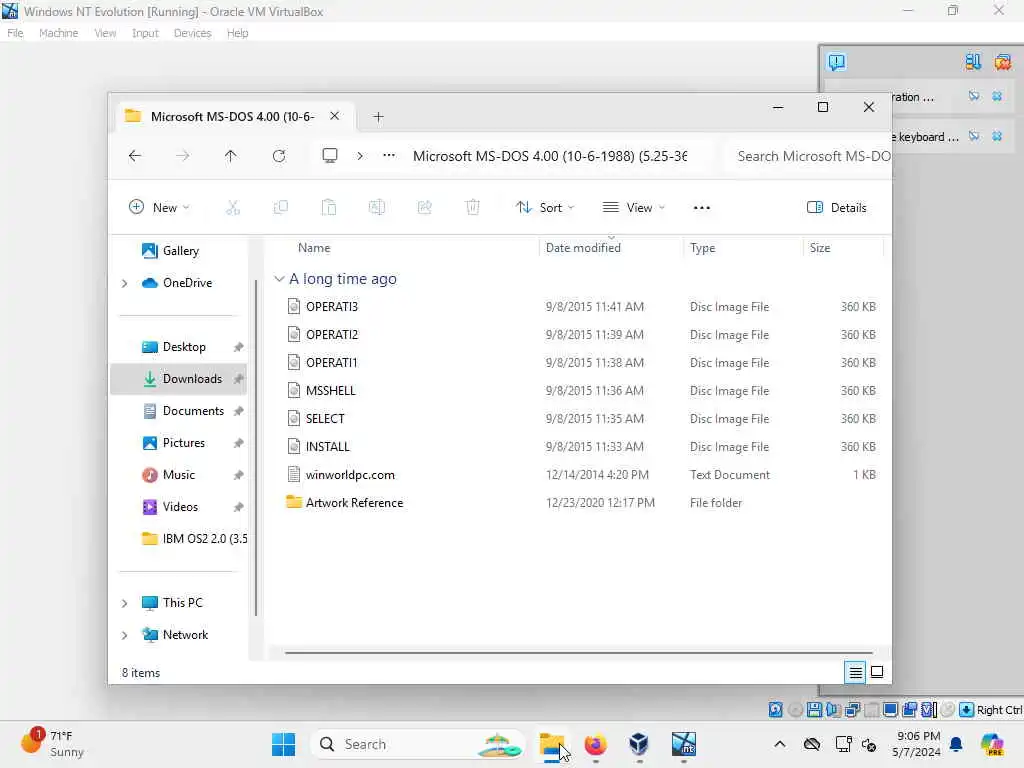1024x768 pixels.
Task: Select the Microsoft MS-DOS 4.00 tab
Action: (232, 116)
